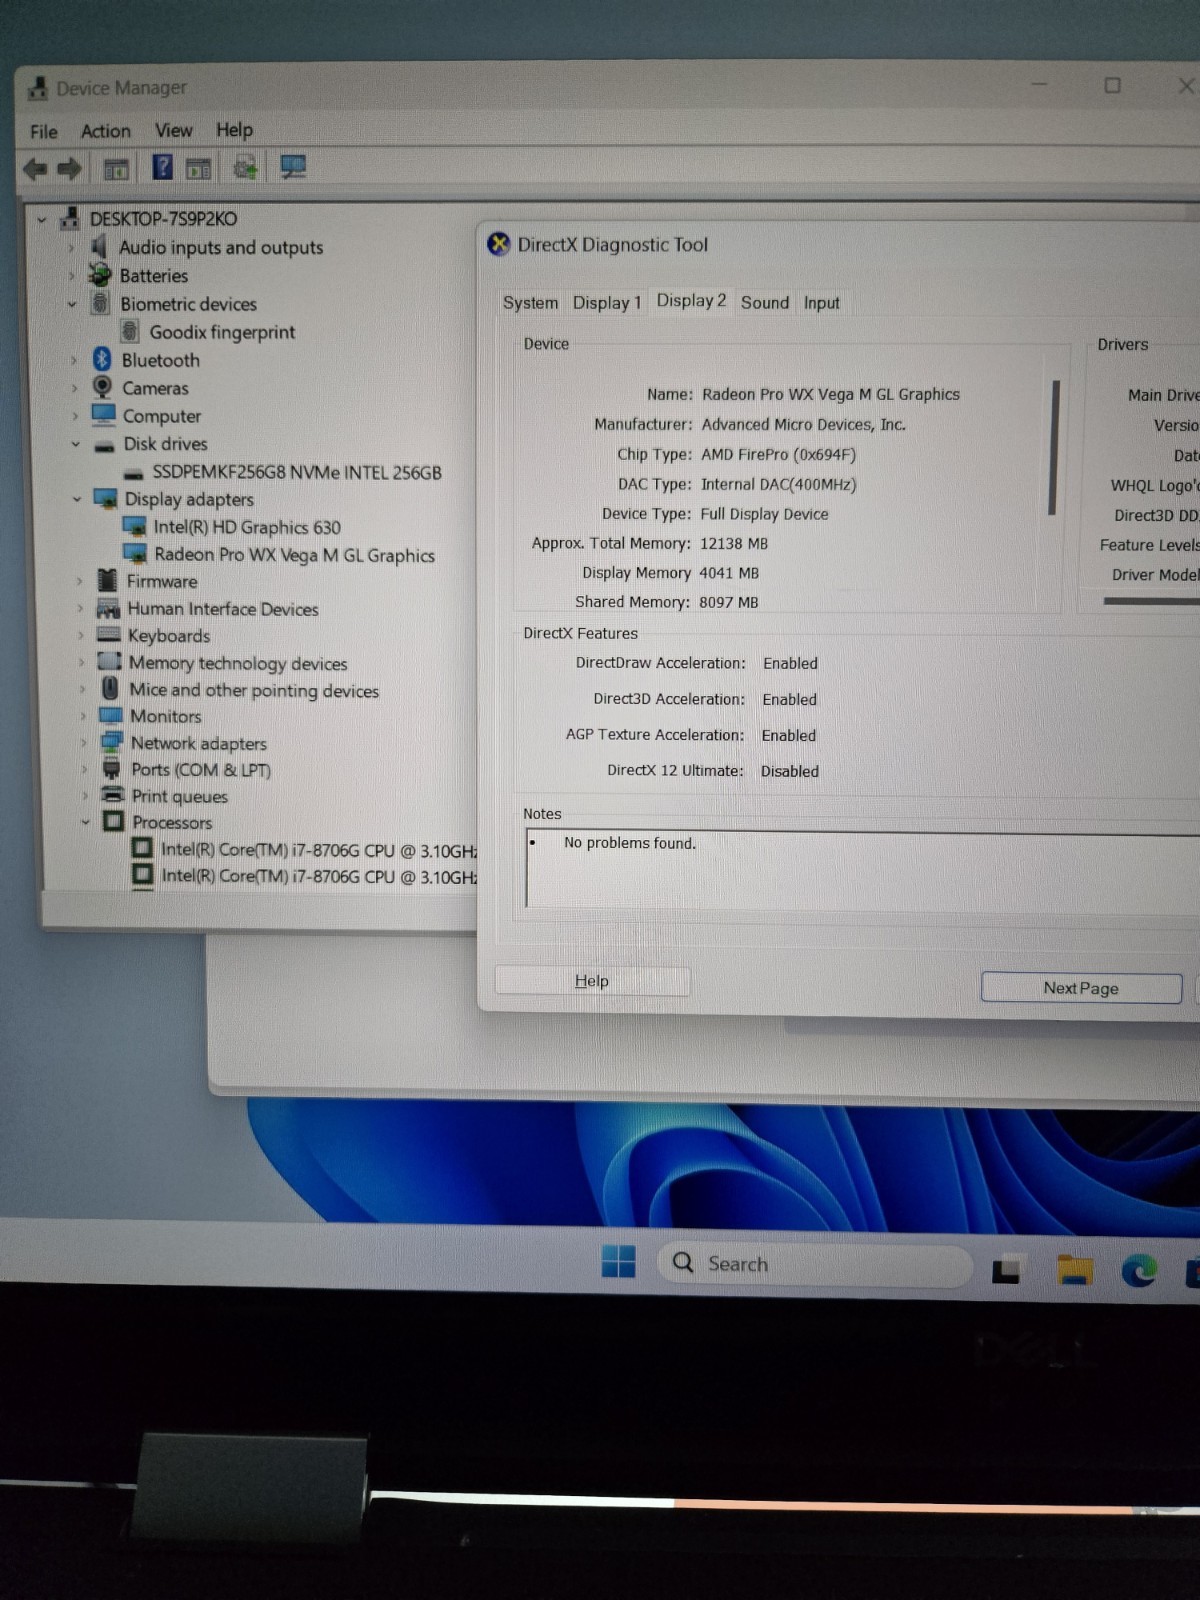Click the Print queues printer icon

click(113, 795)
